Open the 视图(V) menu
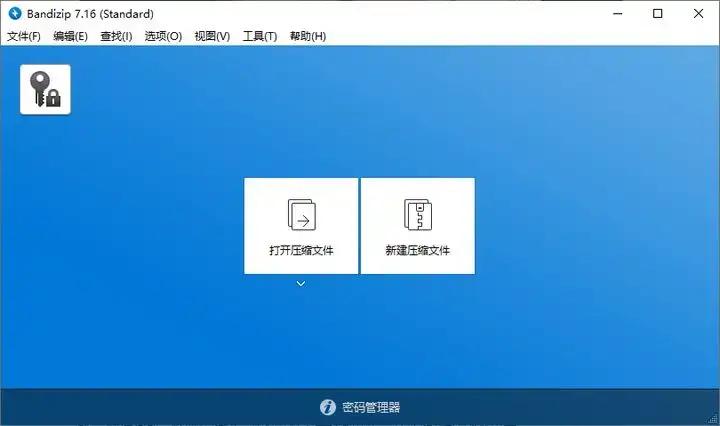This screenshot has height=426, width=720. tap(212, 36)
